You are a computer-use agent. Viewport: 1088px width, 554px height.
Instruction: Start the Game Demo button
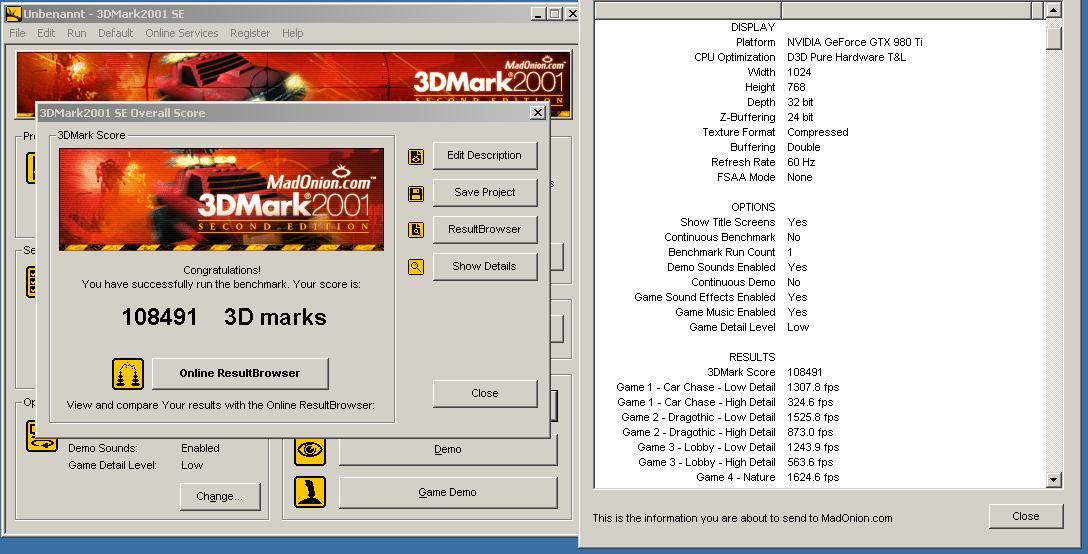coord(448,492)
